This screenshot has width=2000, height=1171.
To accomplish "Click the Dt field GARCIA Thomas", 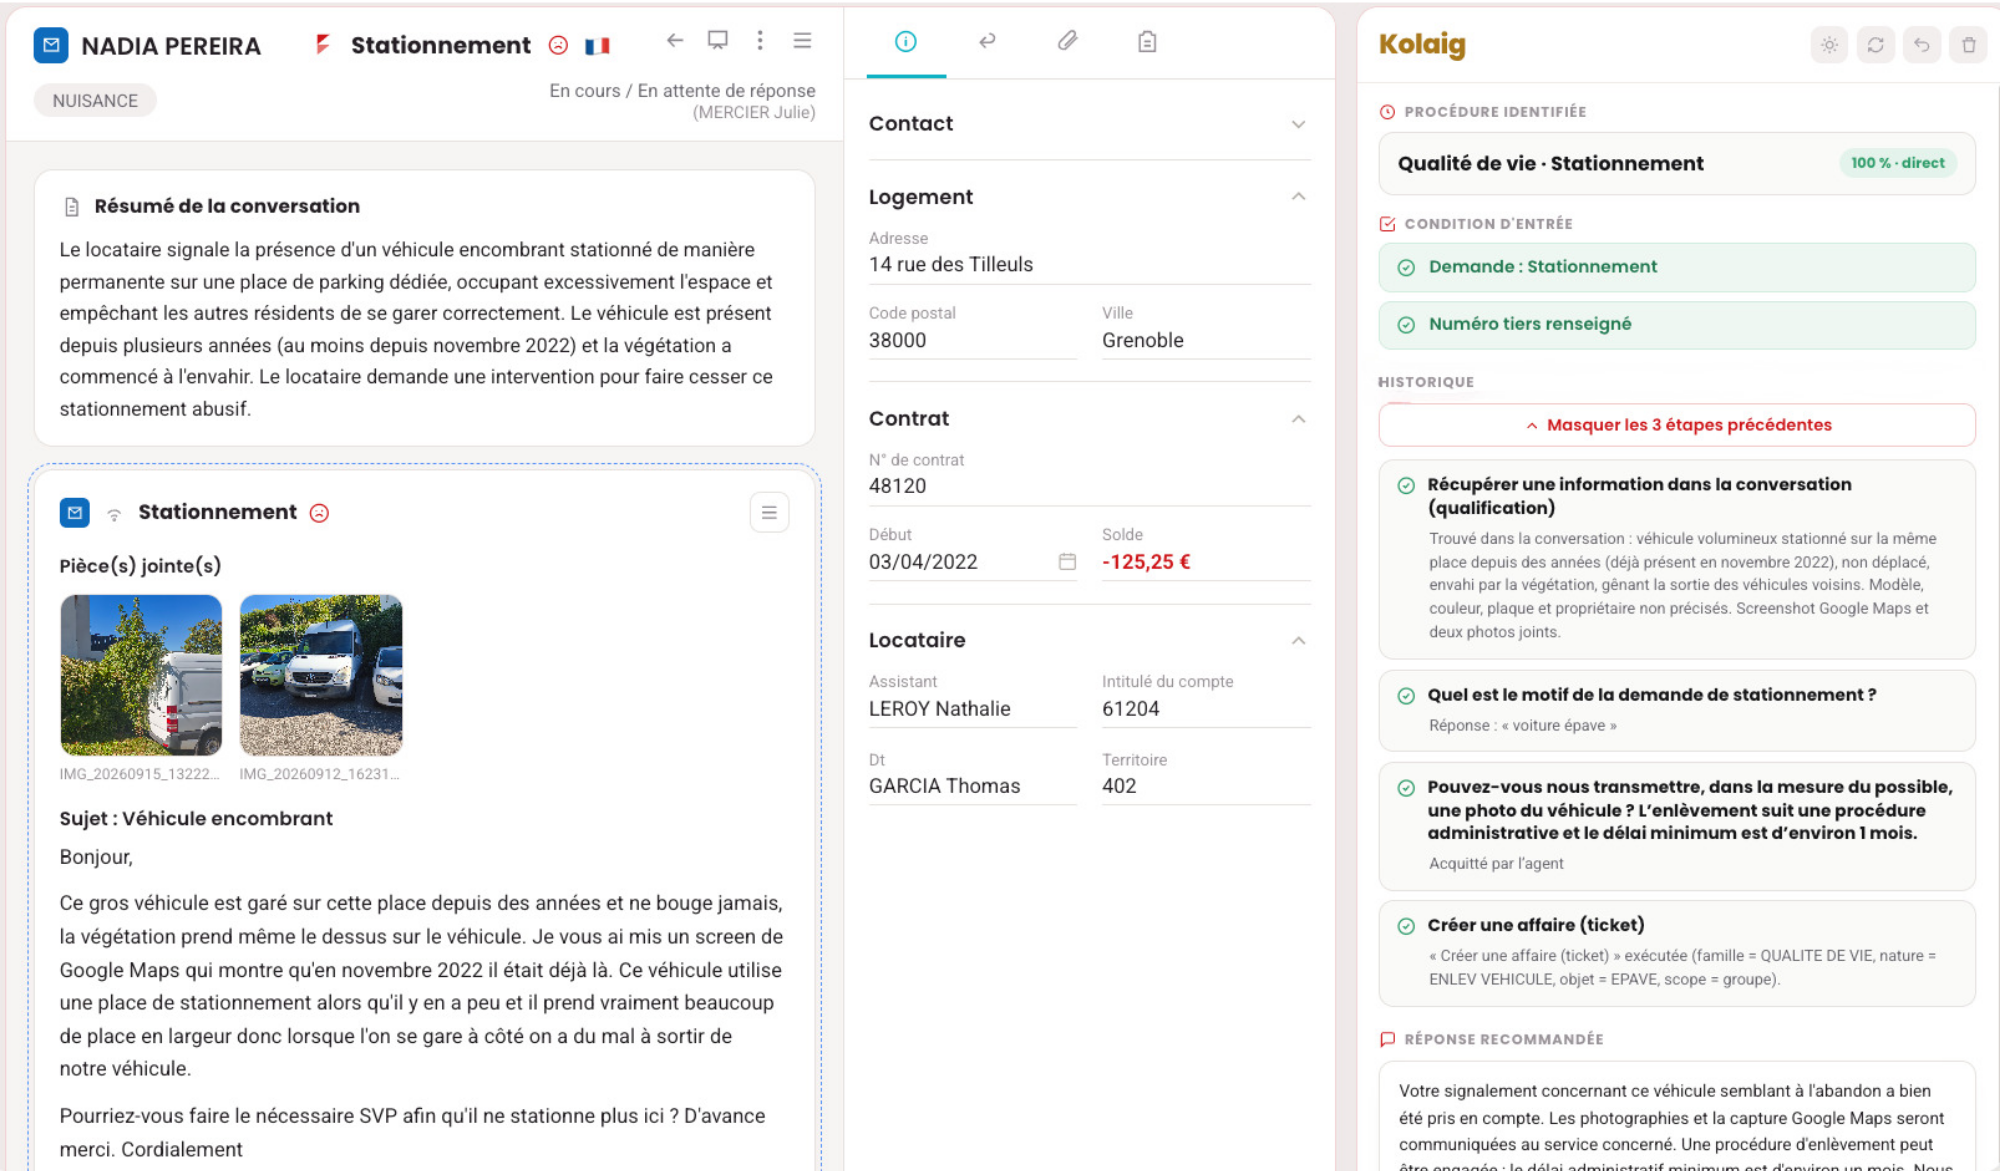I will click(972, 786).
